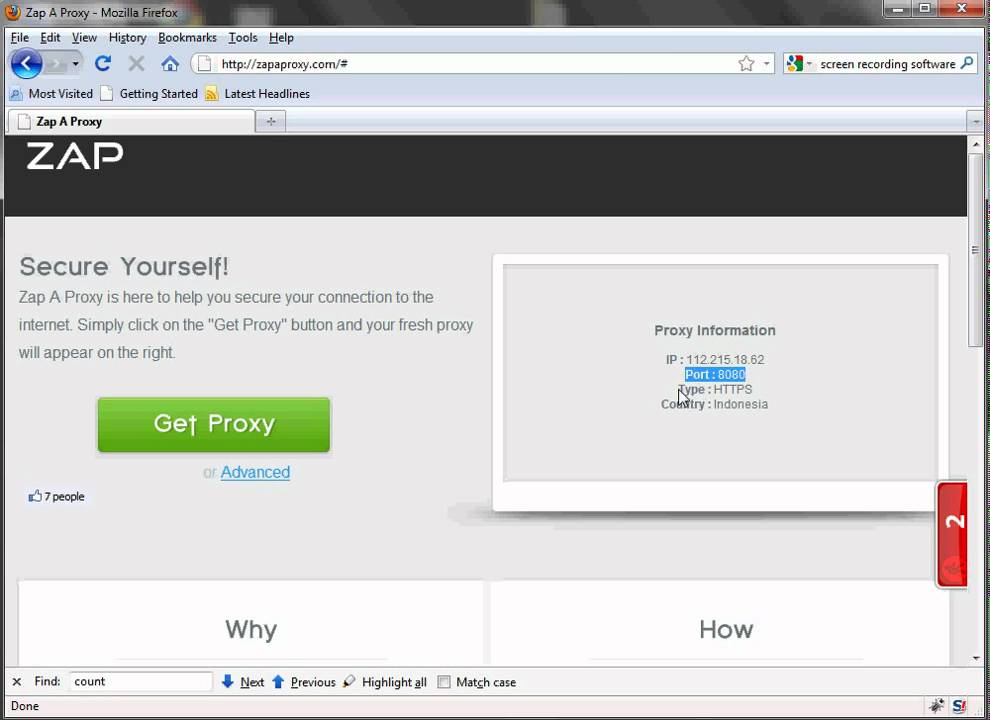Click the S status bar add-on icon
The width and height of the screenshot is (990, 720).
[960, 705]
